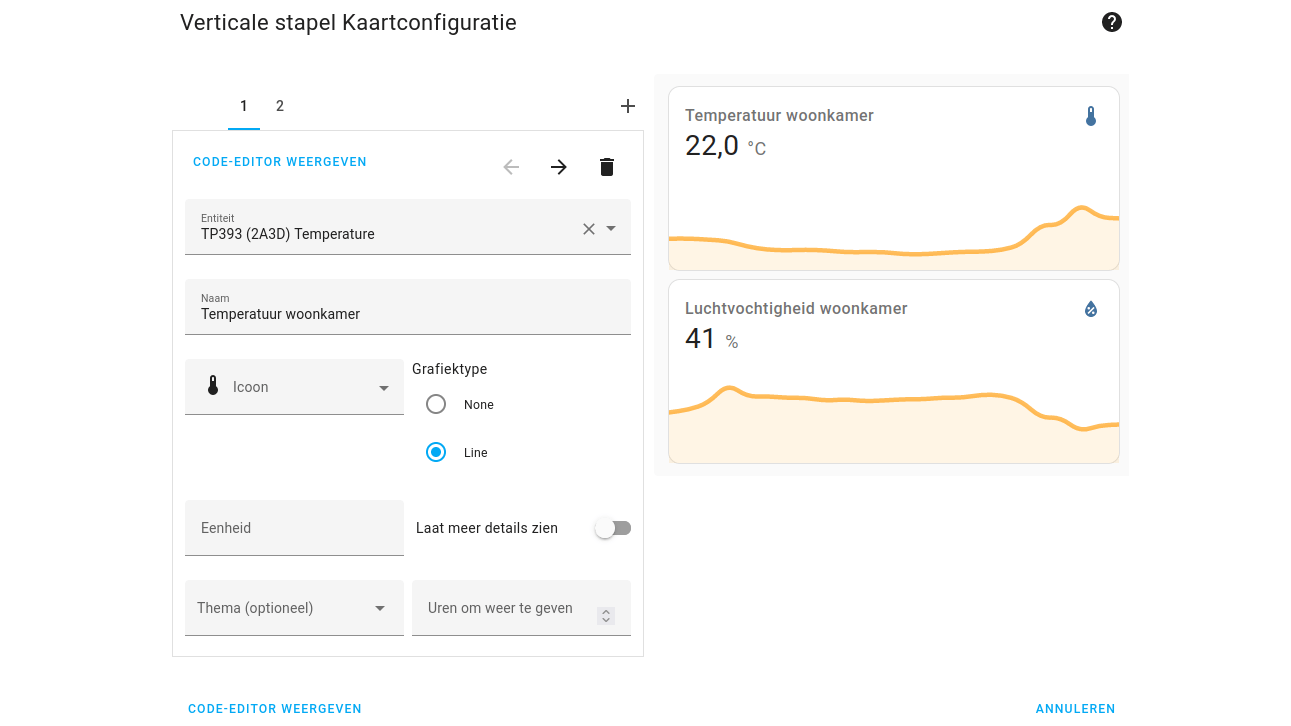
Task: Click the Annuleren button
Action: click(x=1075, y=709)
